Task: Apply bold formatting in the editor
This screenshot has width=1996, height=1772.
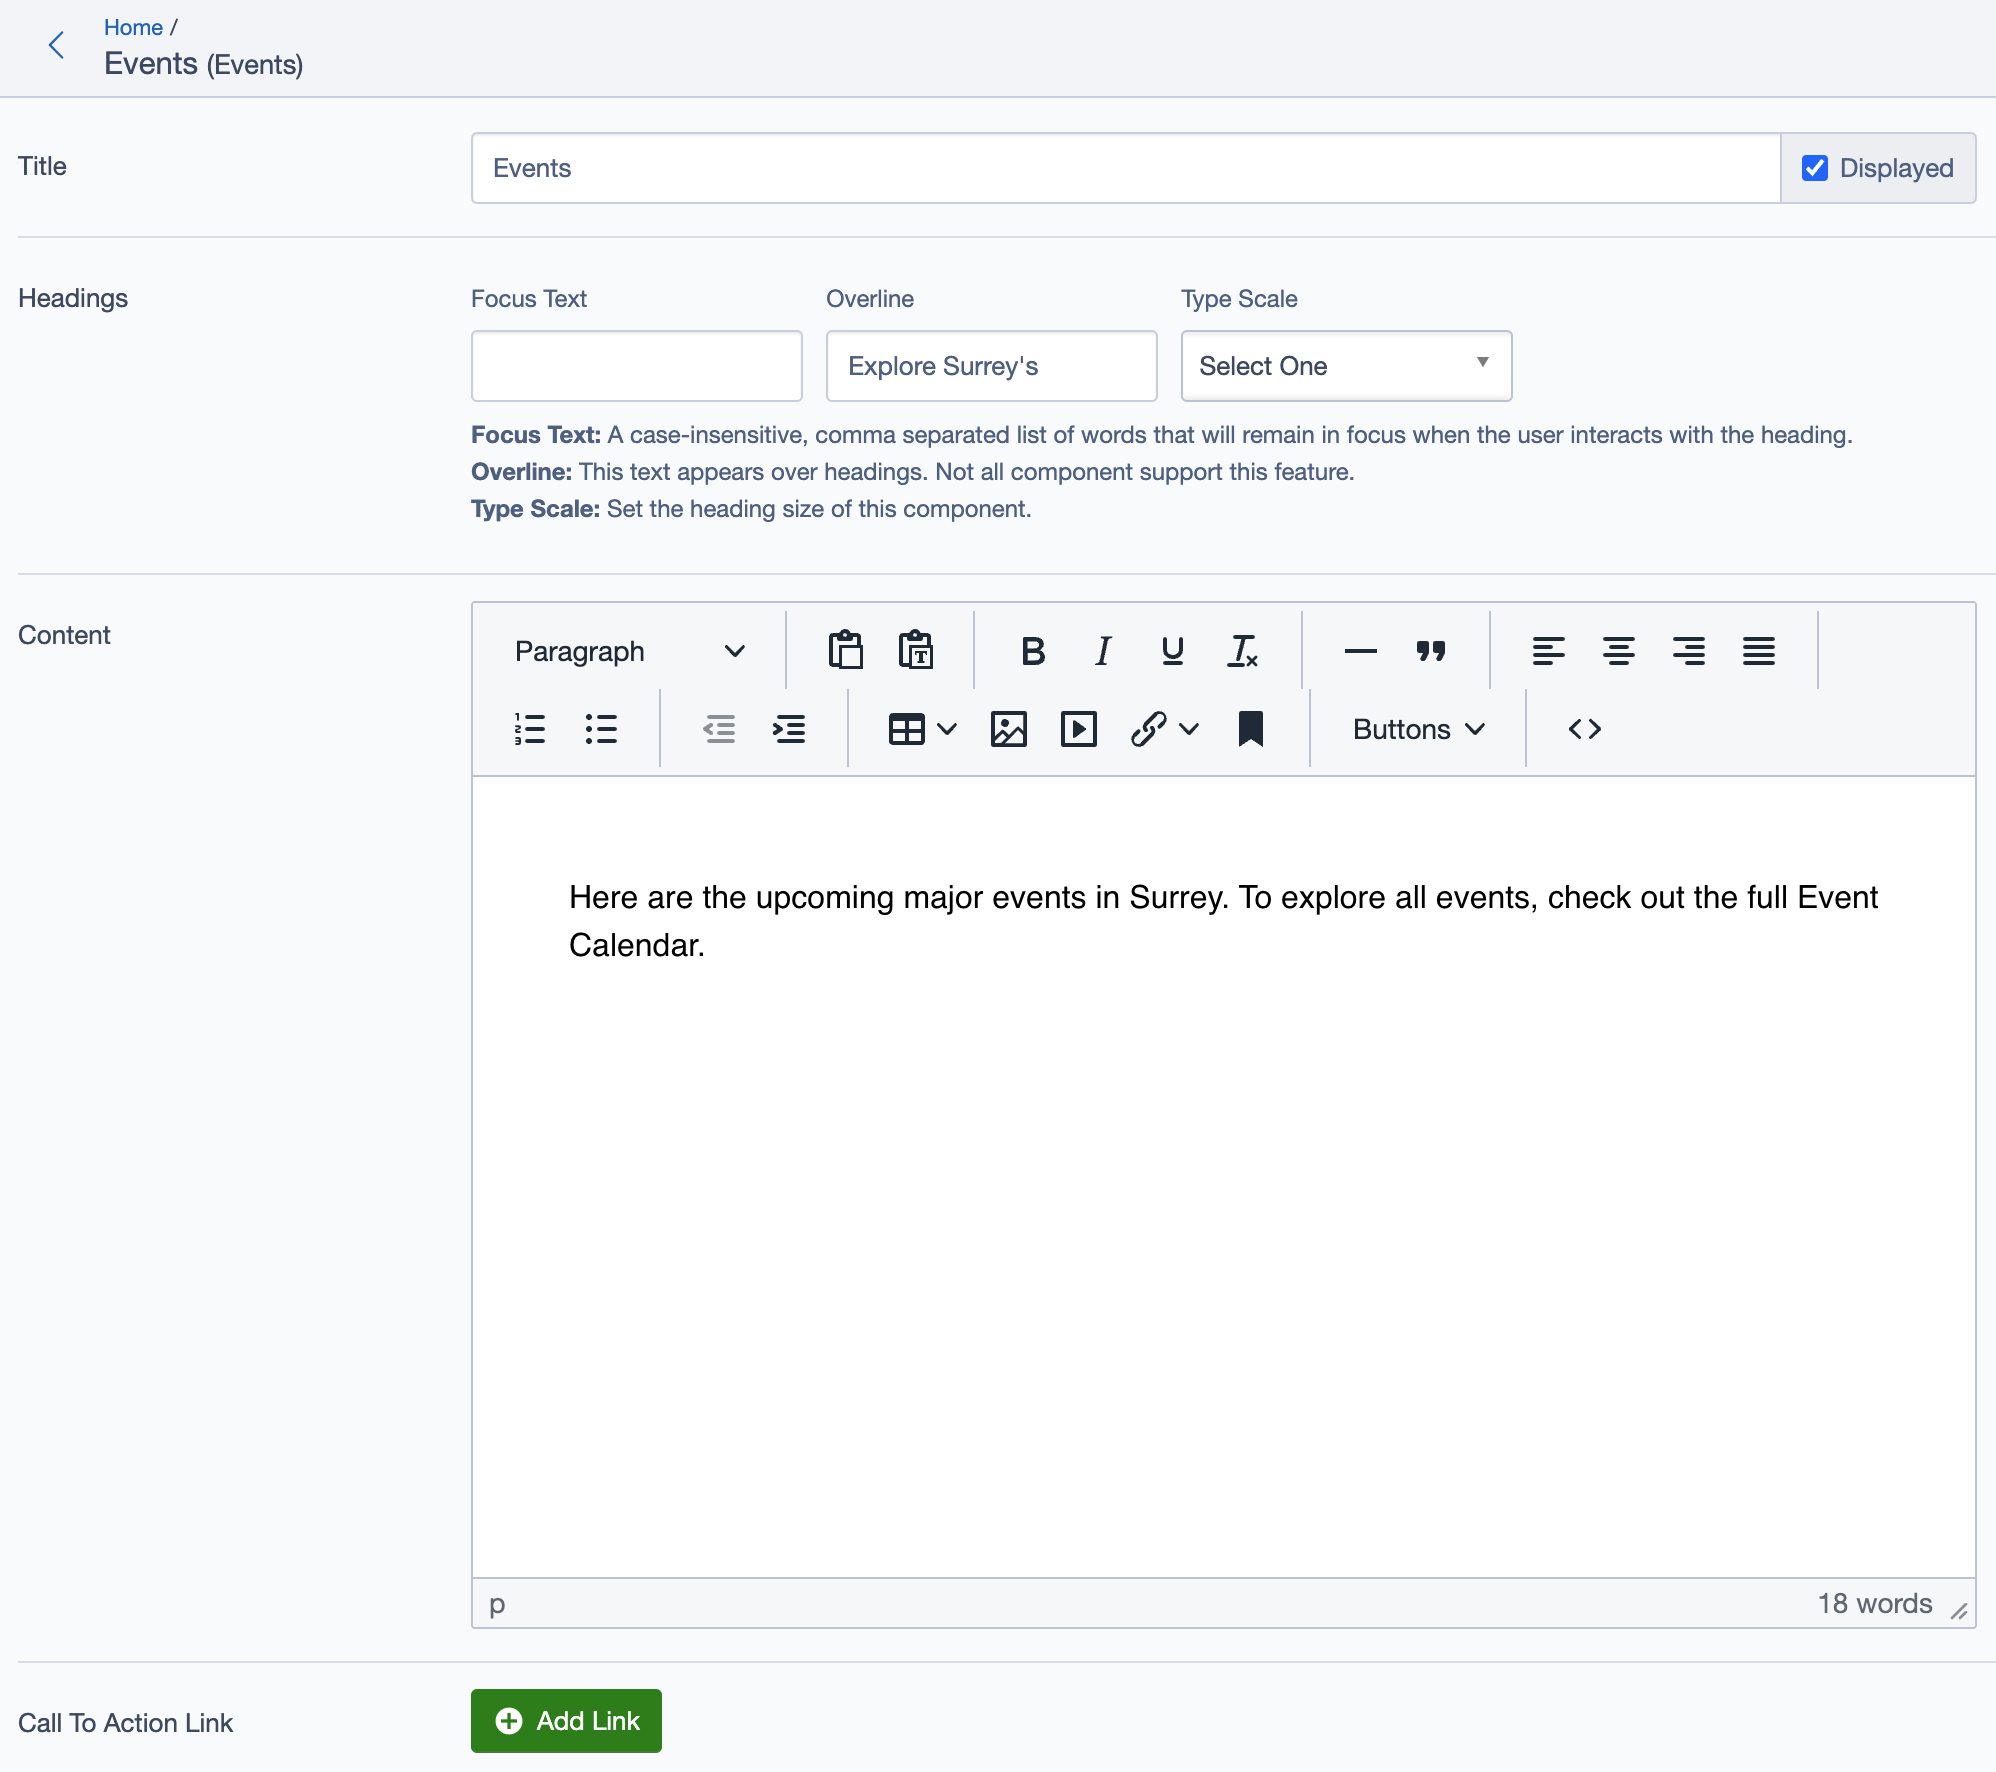Action: (x=1032, y=651)
